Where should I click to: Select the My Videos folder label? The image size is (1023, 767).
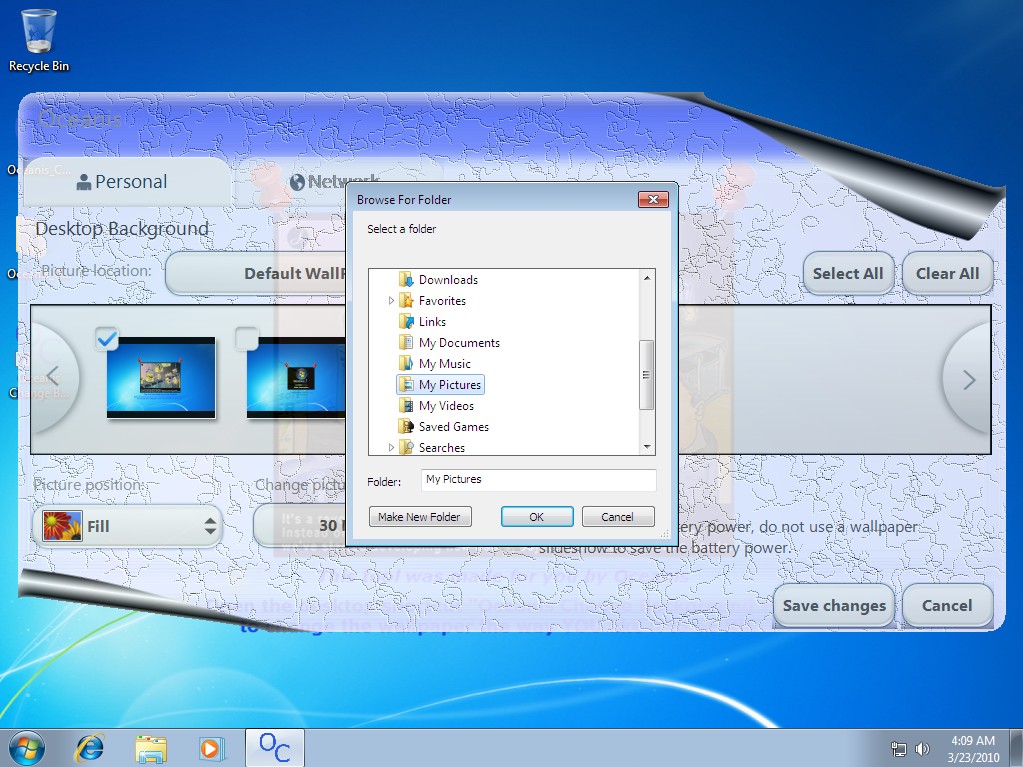(446, 406)
